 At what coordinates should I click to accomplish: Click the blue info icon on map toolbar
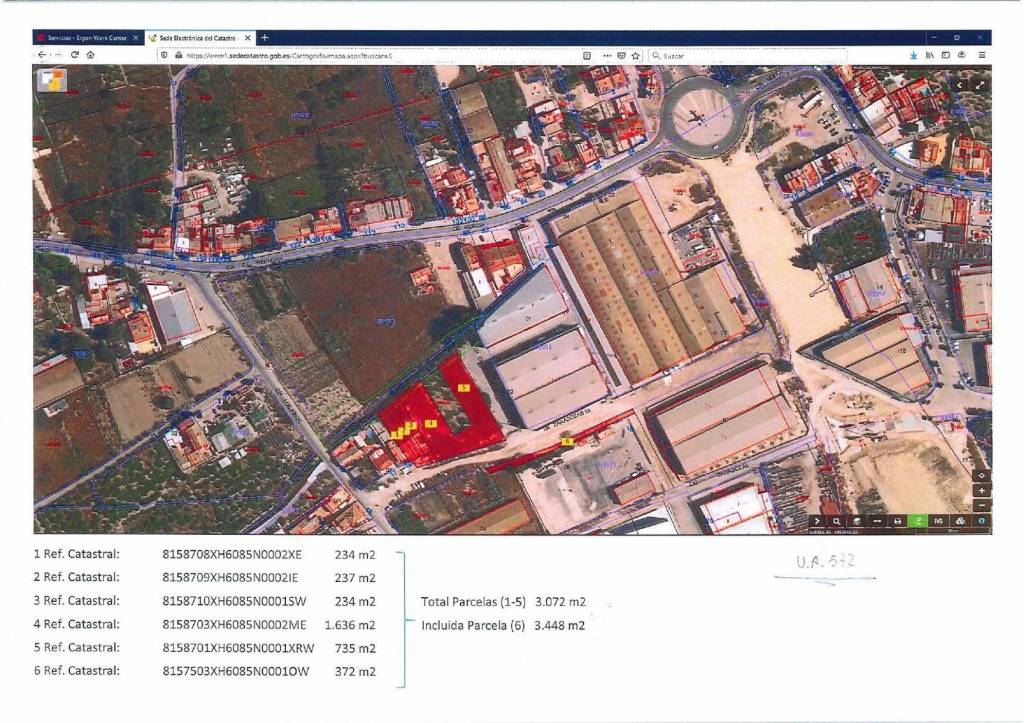[x=981, y=521]
